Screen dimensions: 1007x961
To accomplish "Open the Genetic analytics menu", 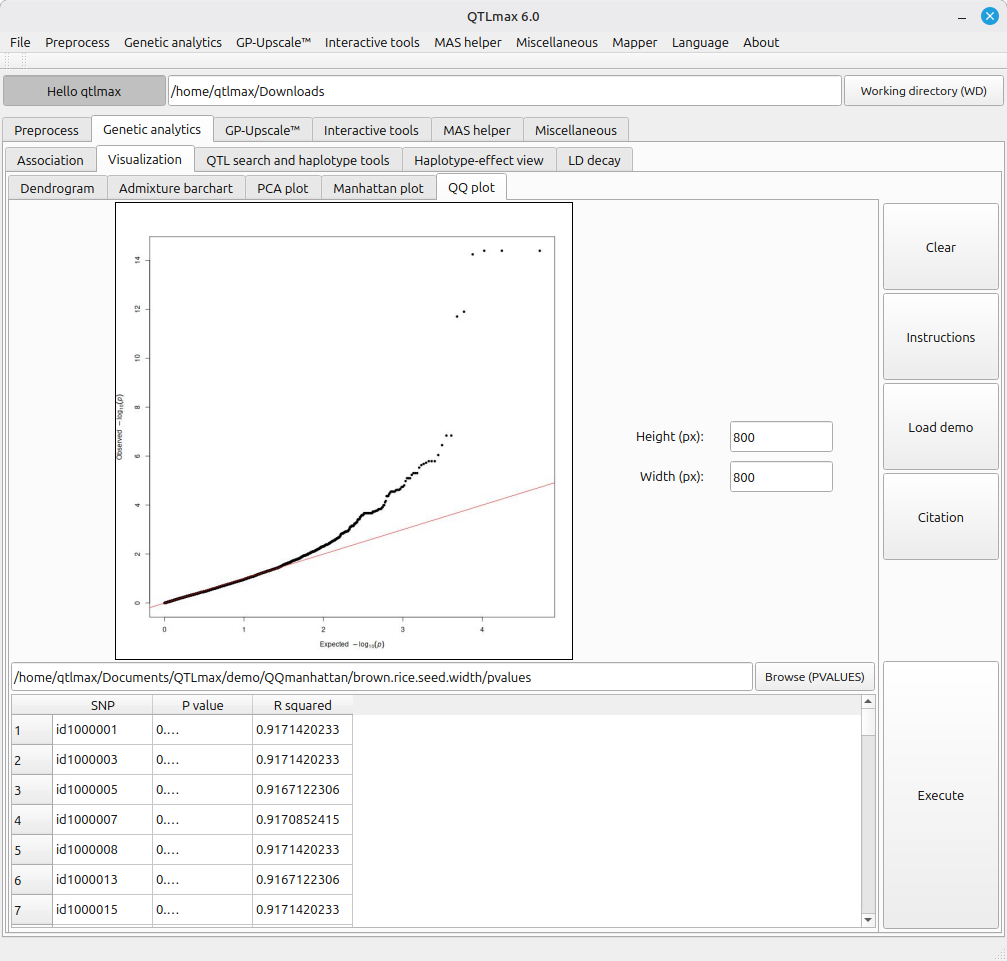I will click(x=172, y=42).
